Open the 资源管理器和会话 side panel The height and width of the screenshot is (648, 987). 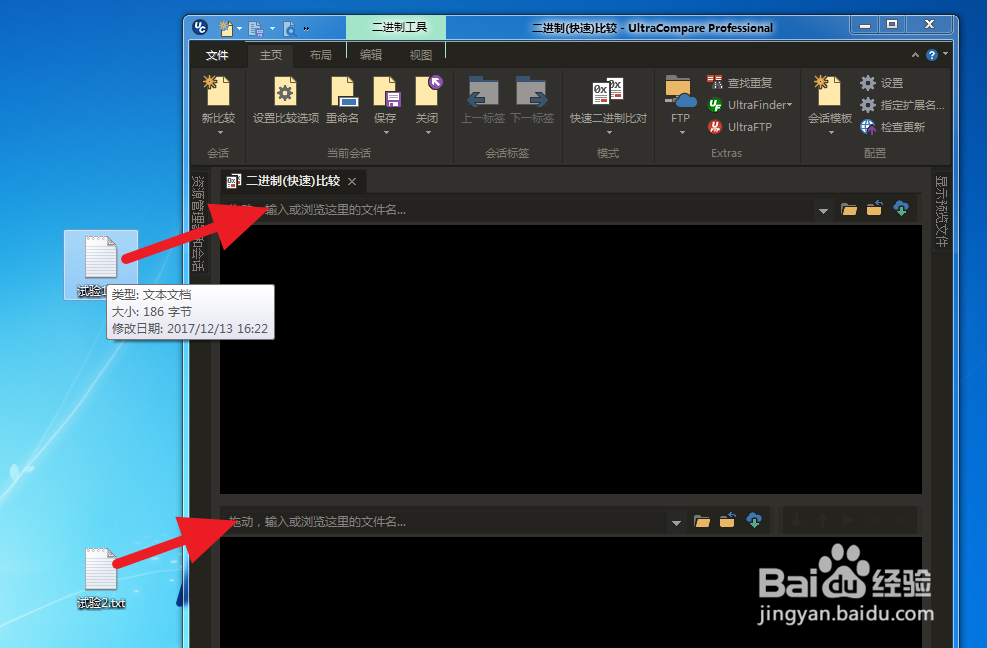tap(198, 222)
